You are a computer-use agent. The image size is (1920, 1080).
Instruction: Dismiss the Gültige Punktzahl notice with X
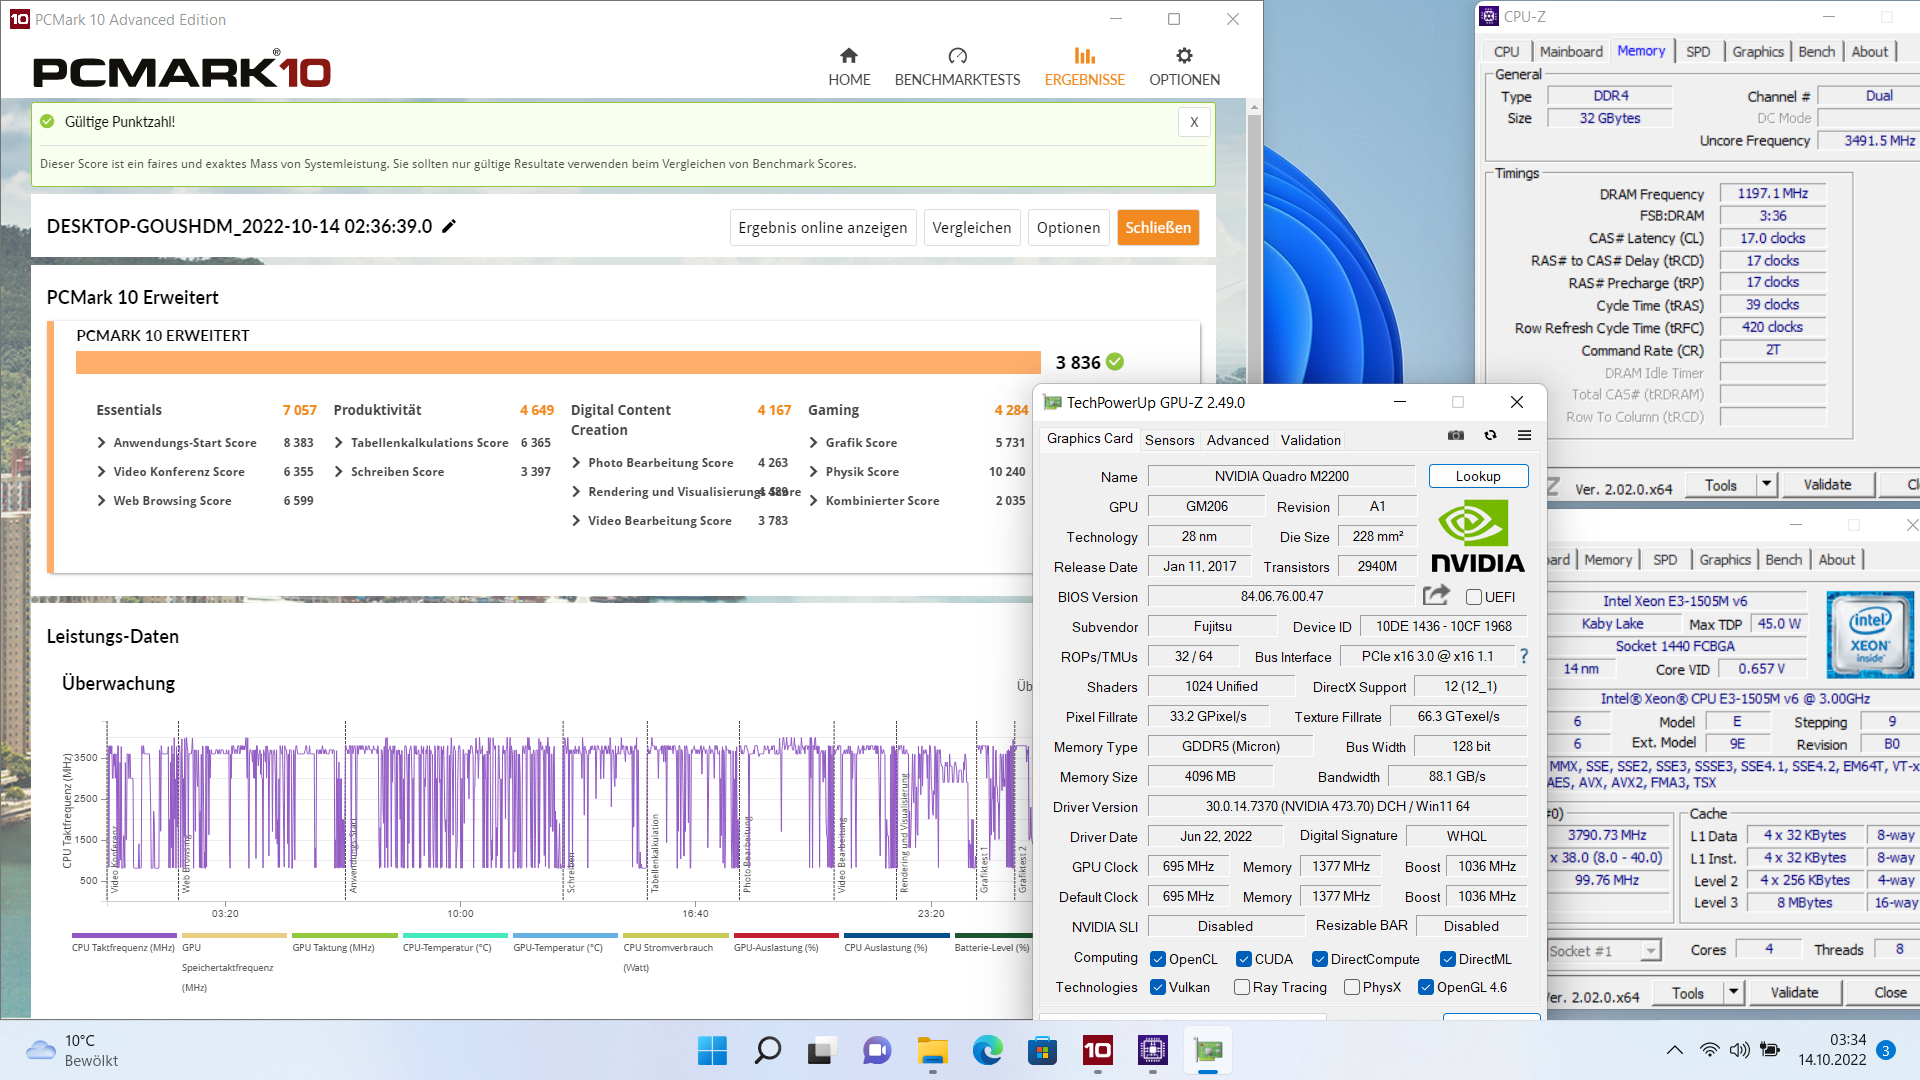tap(1194, 122)
